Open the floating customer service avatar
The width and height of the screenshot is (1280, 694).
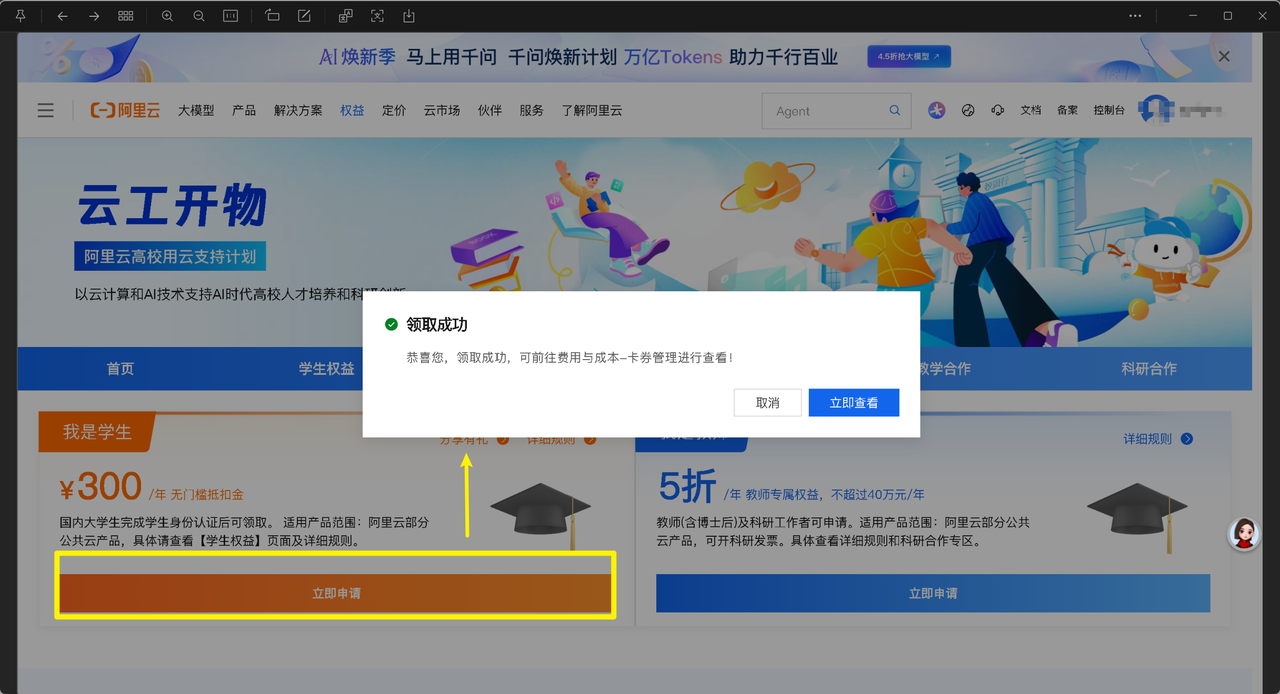click(x=1244, y=534)
